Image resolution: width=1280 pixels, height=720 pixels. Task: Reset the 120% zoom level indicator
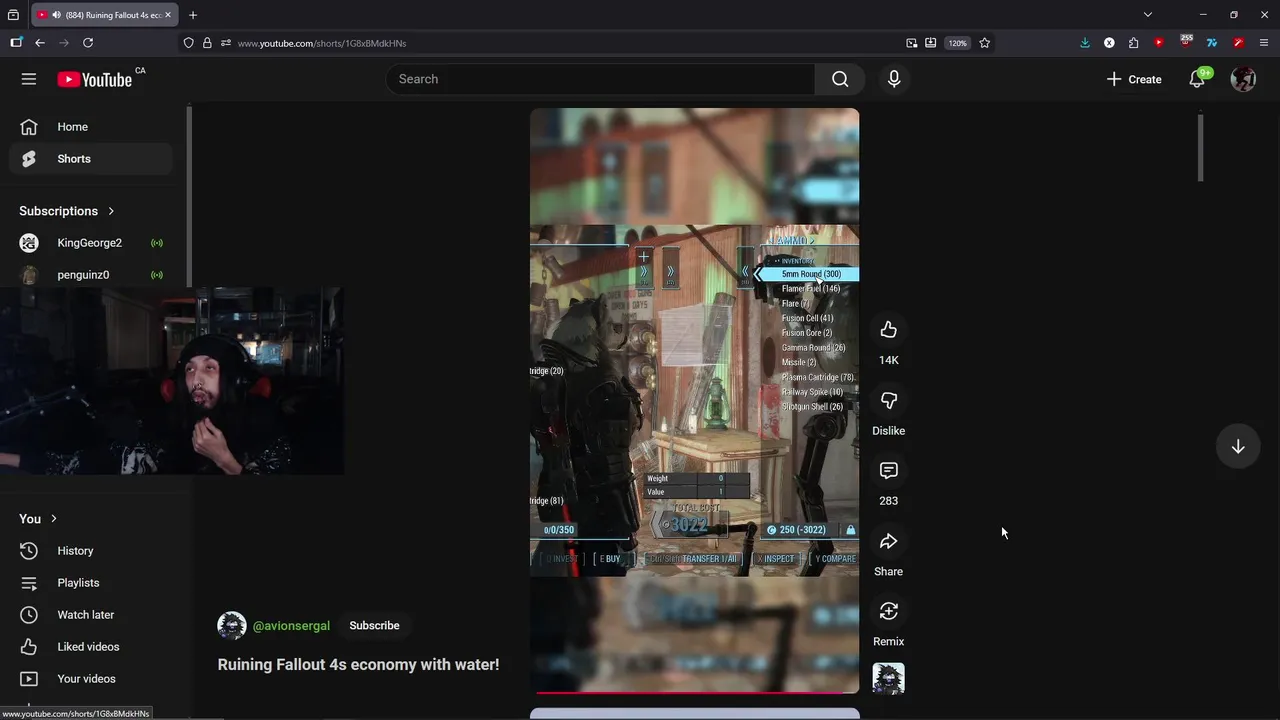958,43
